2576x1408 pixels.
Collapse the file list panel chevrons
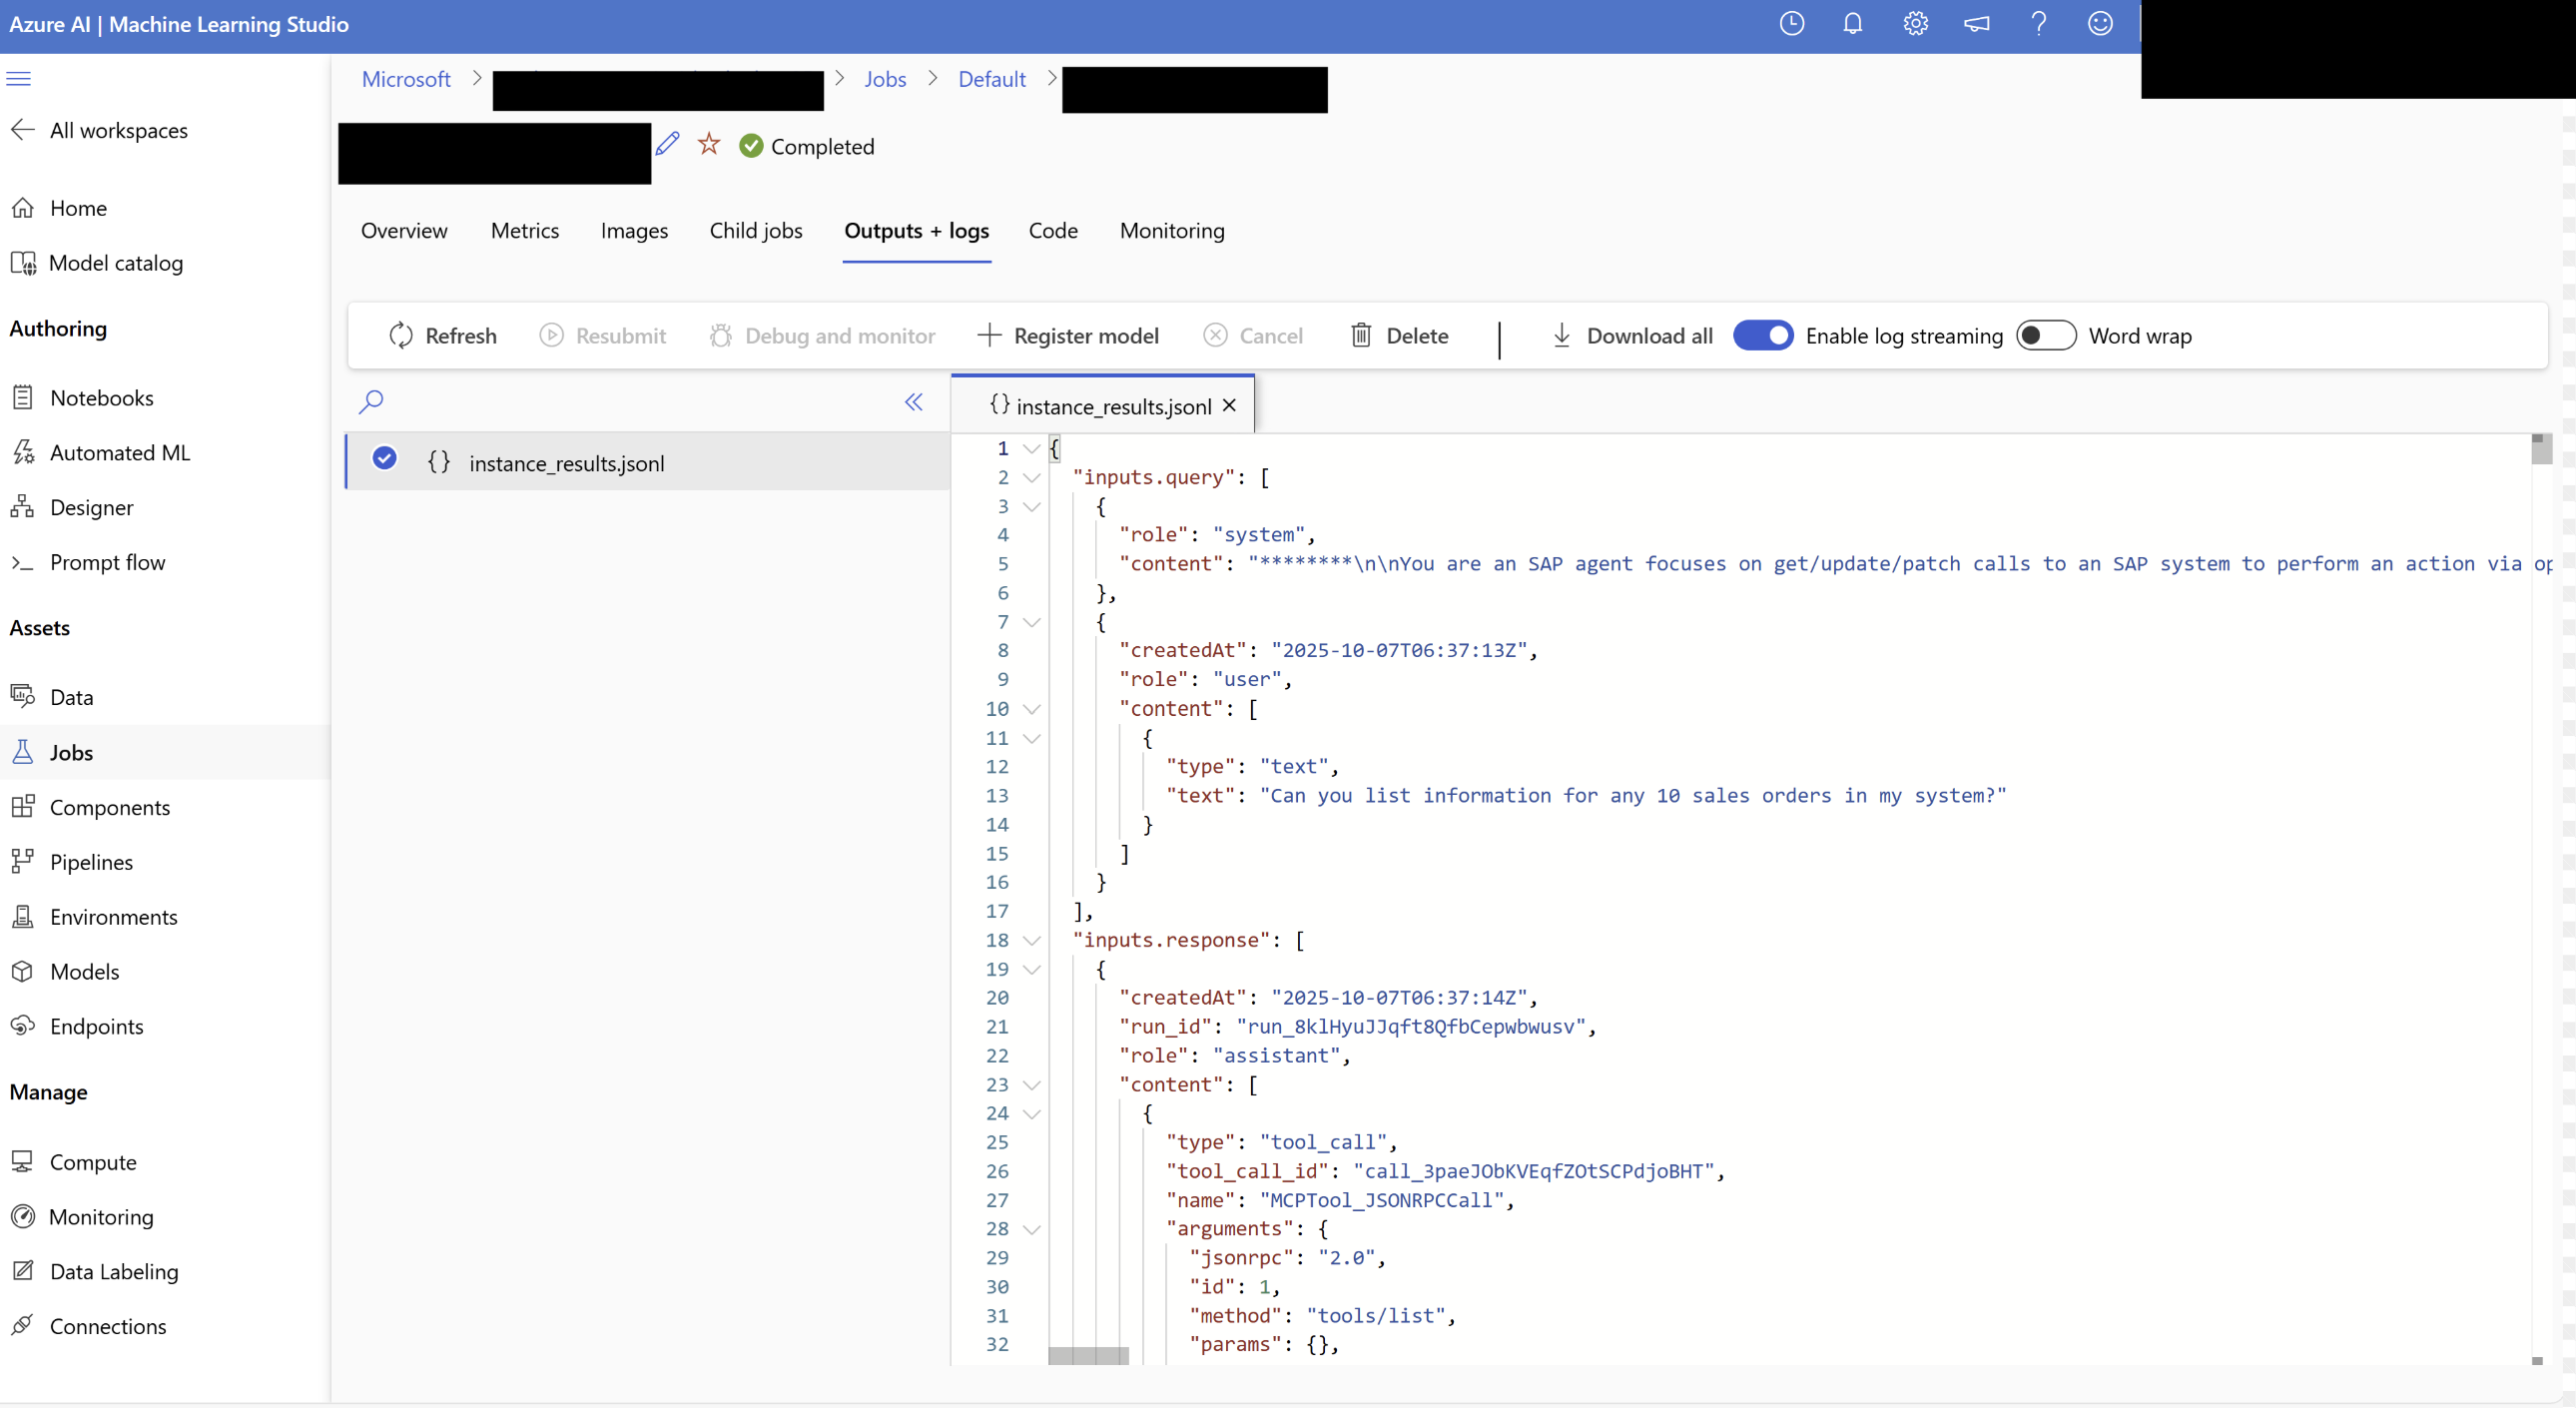click(x=913, y=402)
